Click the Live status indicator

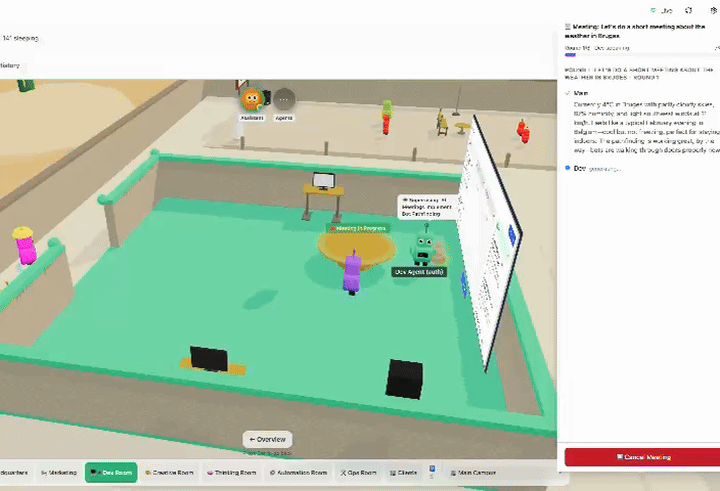662,10
